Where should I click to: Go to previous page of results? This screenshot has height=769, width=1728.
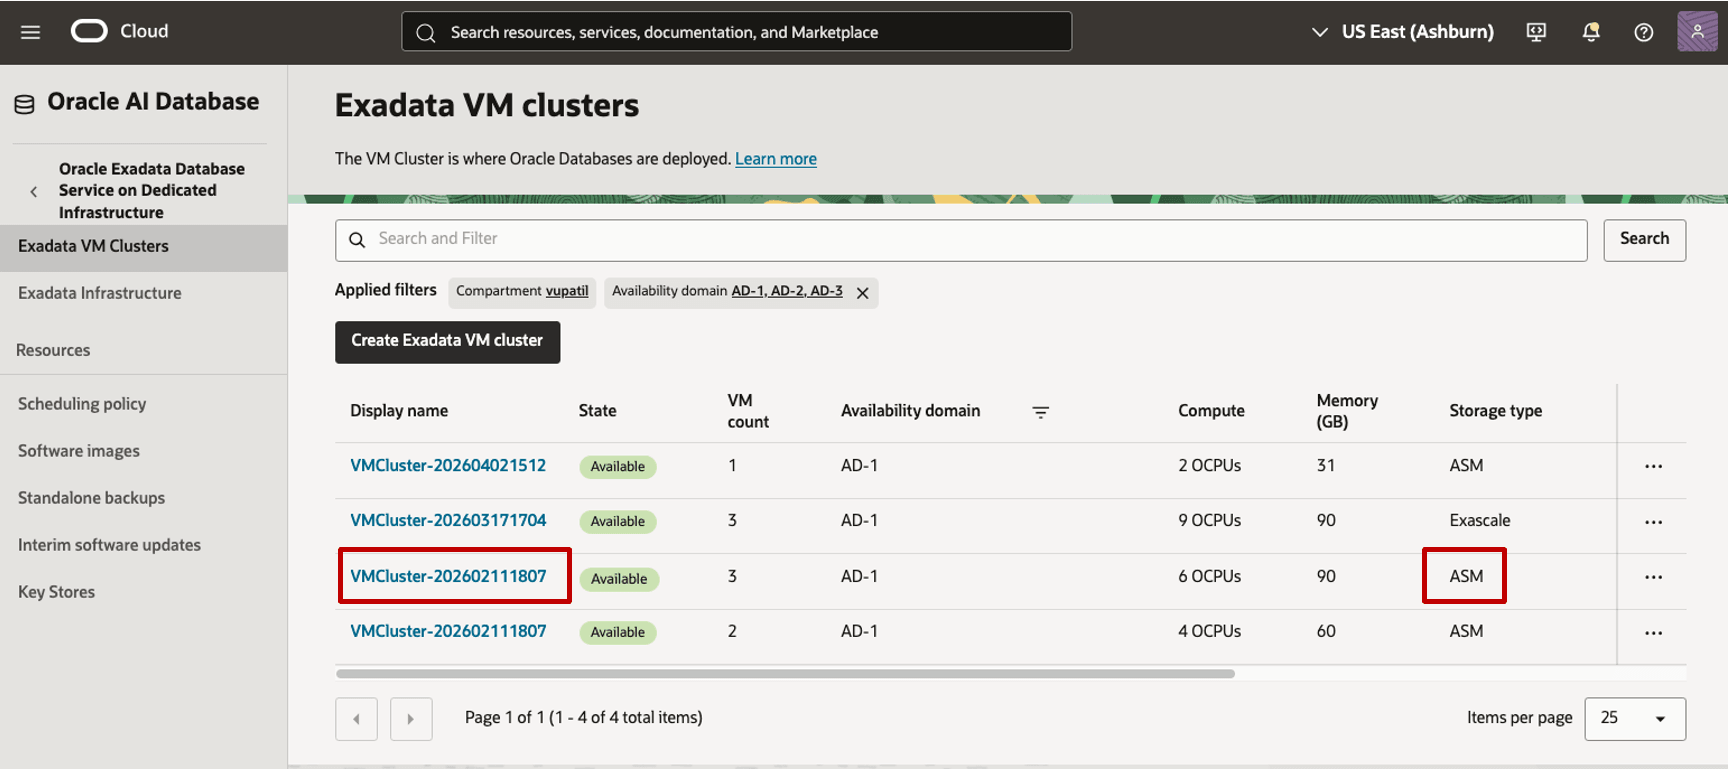pyautogui.click(x=356, y=719)
